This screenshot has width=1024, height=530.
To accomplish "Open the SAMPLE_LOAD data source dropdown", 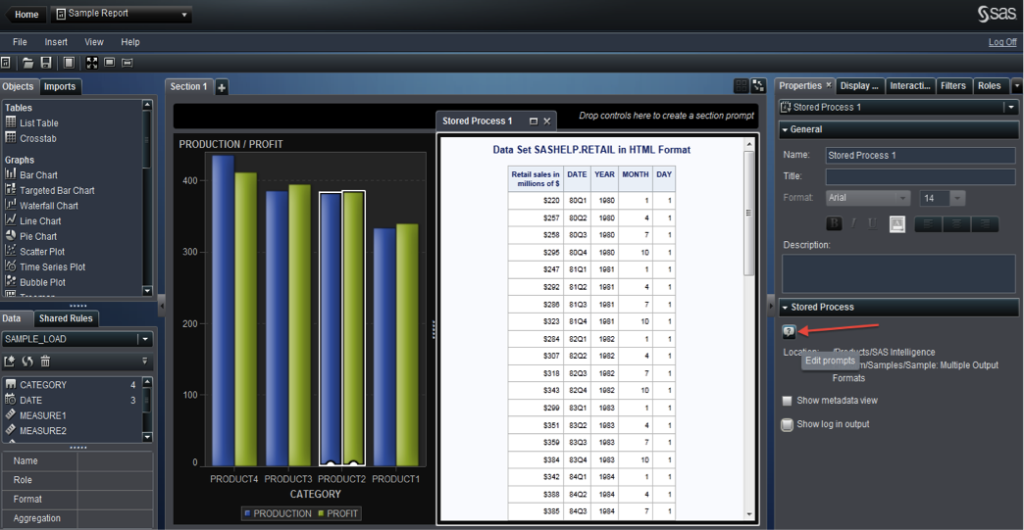I will tap(144, 339).
